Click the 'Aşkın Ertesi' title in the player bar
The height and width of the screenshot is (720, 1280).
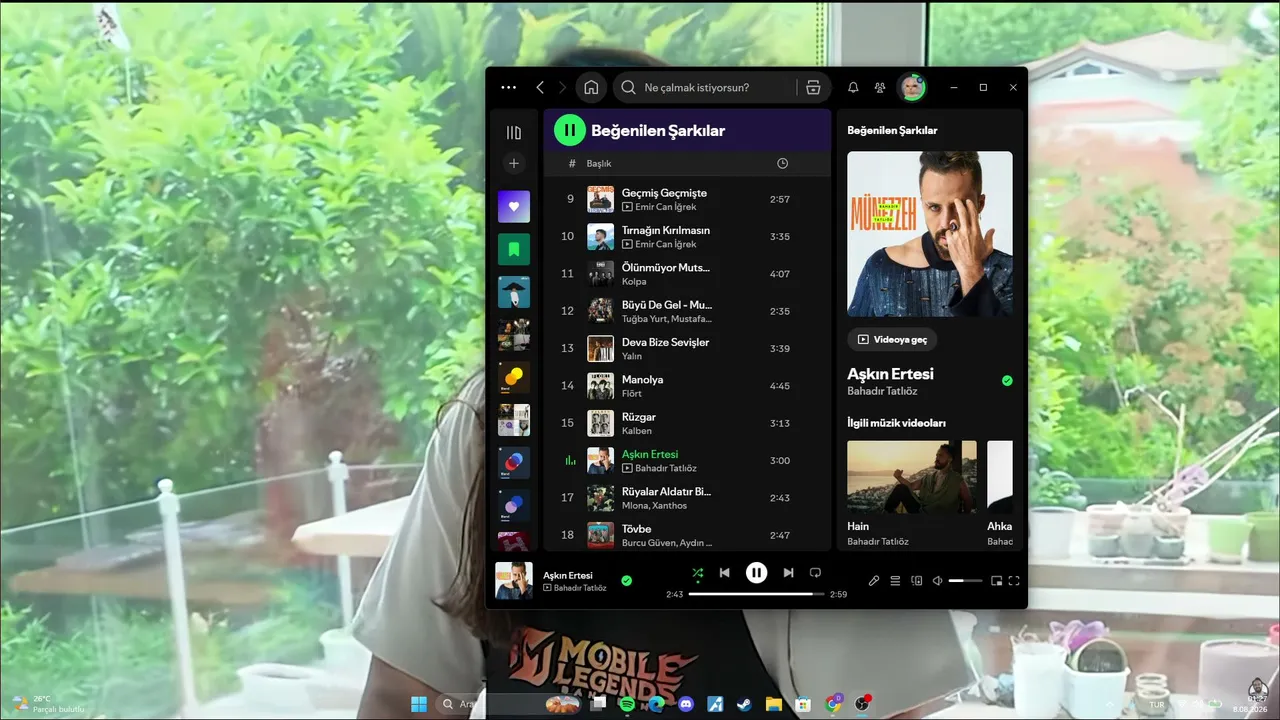[568, 575]
